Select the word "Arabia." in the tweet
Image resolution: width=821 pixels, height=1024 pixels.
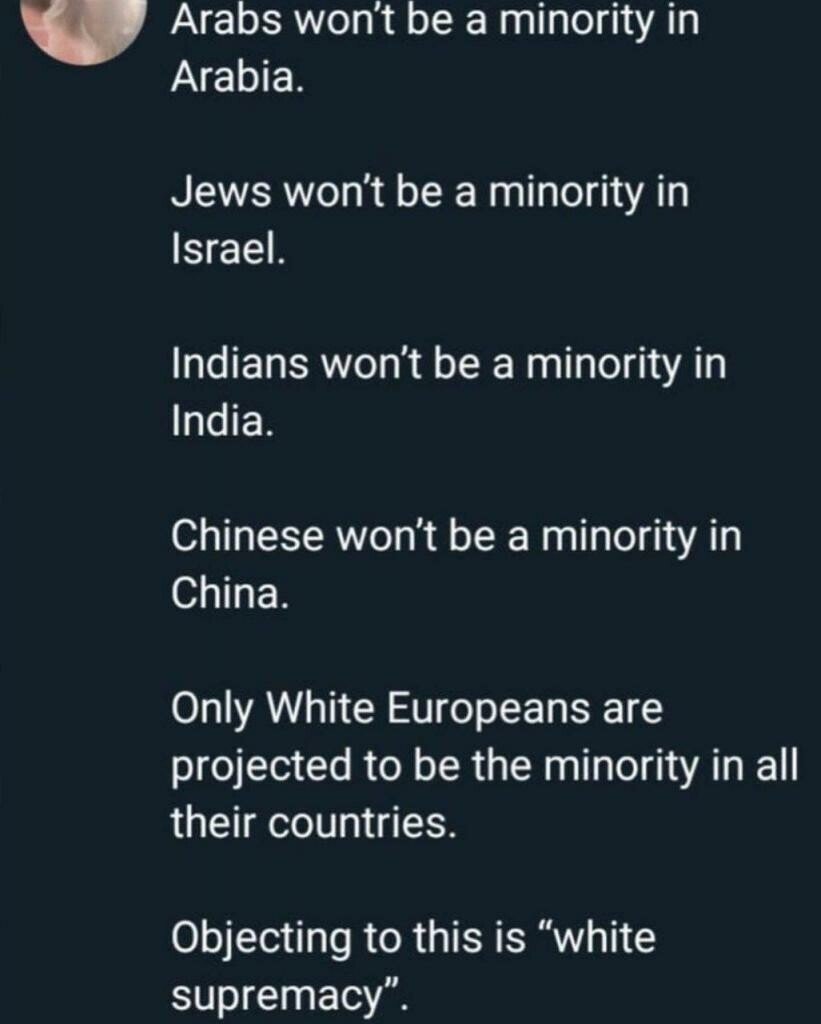238,78
